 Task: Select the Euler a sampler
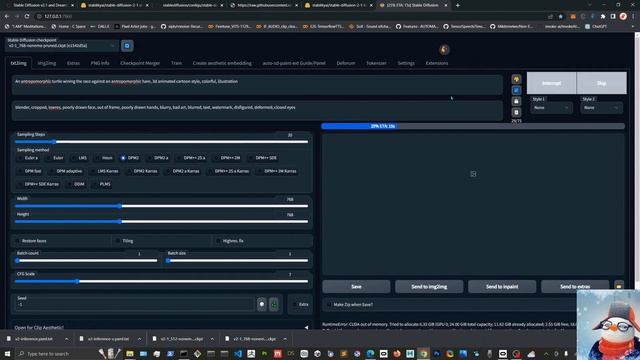[x=27, y=158]
